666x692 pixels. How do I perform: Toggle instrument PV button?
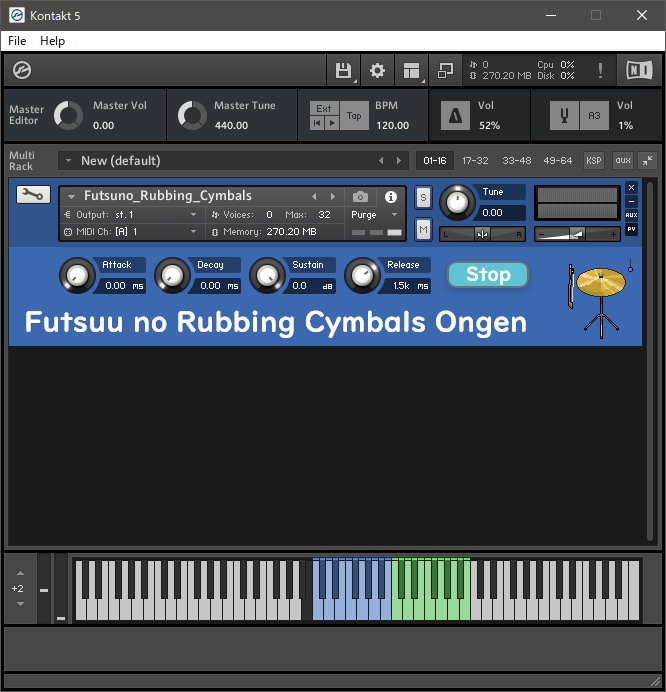click(632, 229)
